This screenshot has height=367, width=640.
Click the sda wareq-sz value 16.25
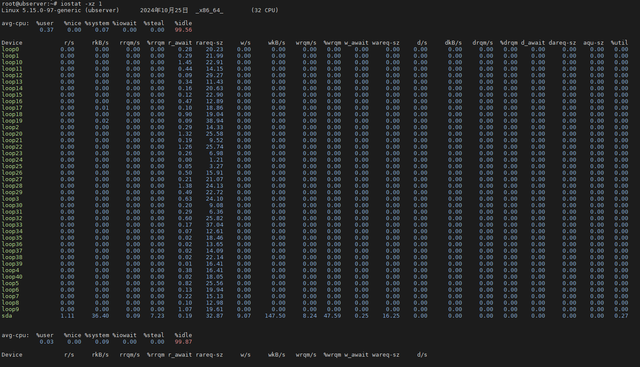[x=391, y=316]
